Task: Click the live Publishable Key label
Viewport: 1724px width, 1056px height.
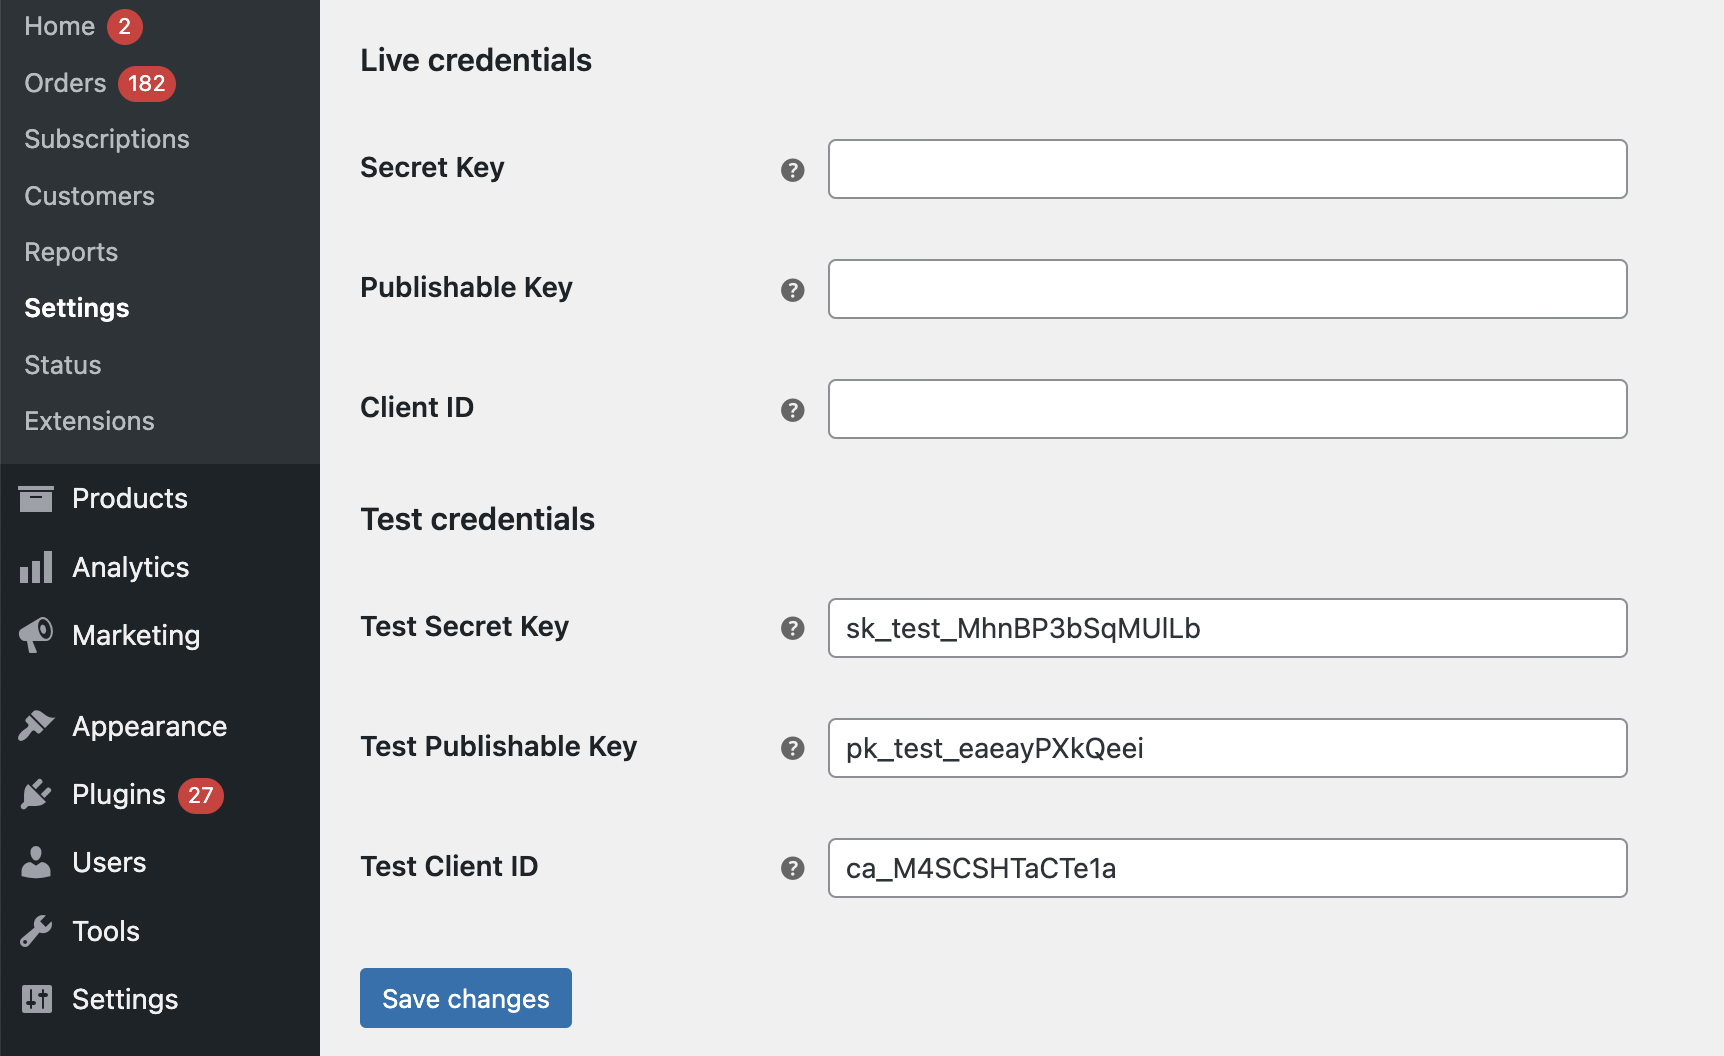Action: (x=466, y=287)
